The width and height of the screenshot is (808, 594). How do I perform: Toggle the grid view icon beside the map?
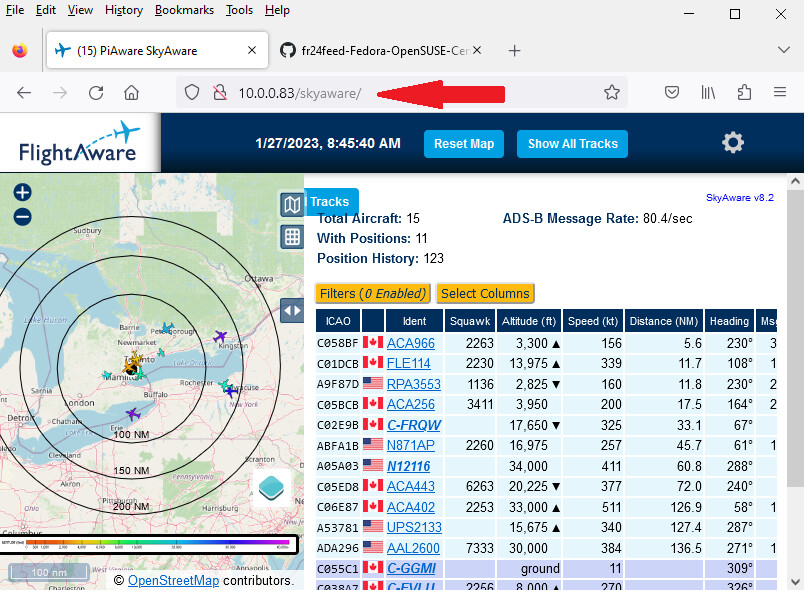292,237
